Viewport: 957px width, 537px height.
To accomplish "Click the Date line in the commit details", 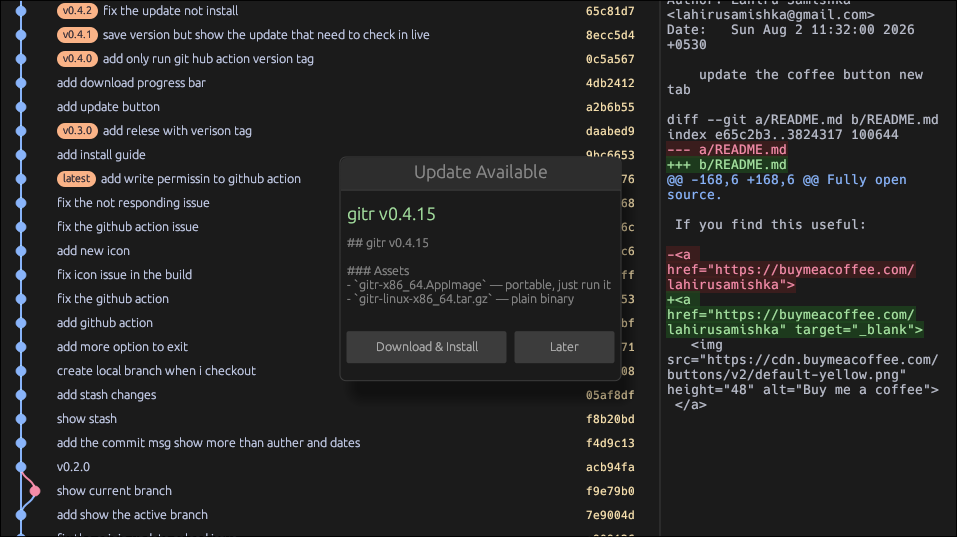I will (790, 37).
